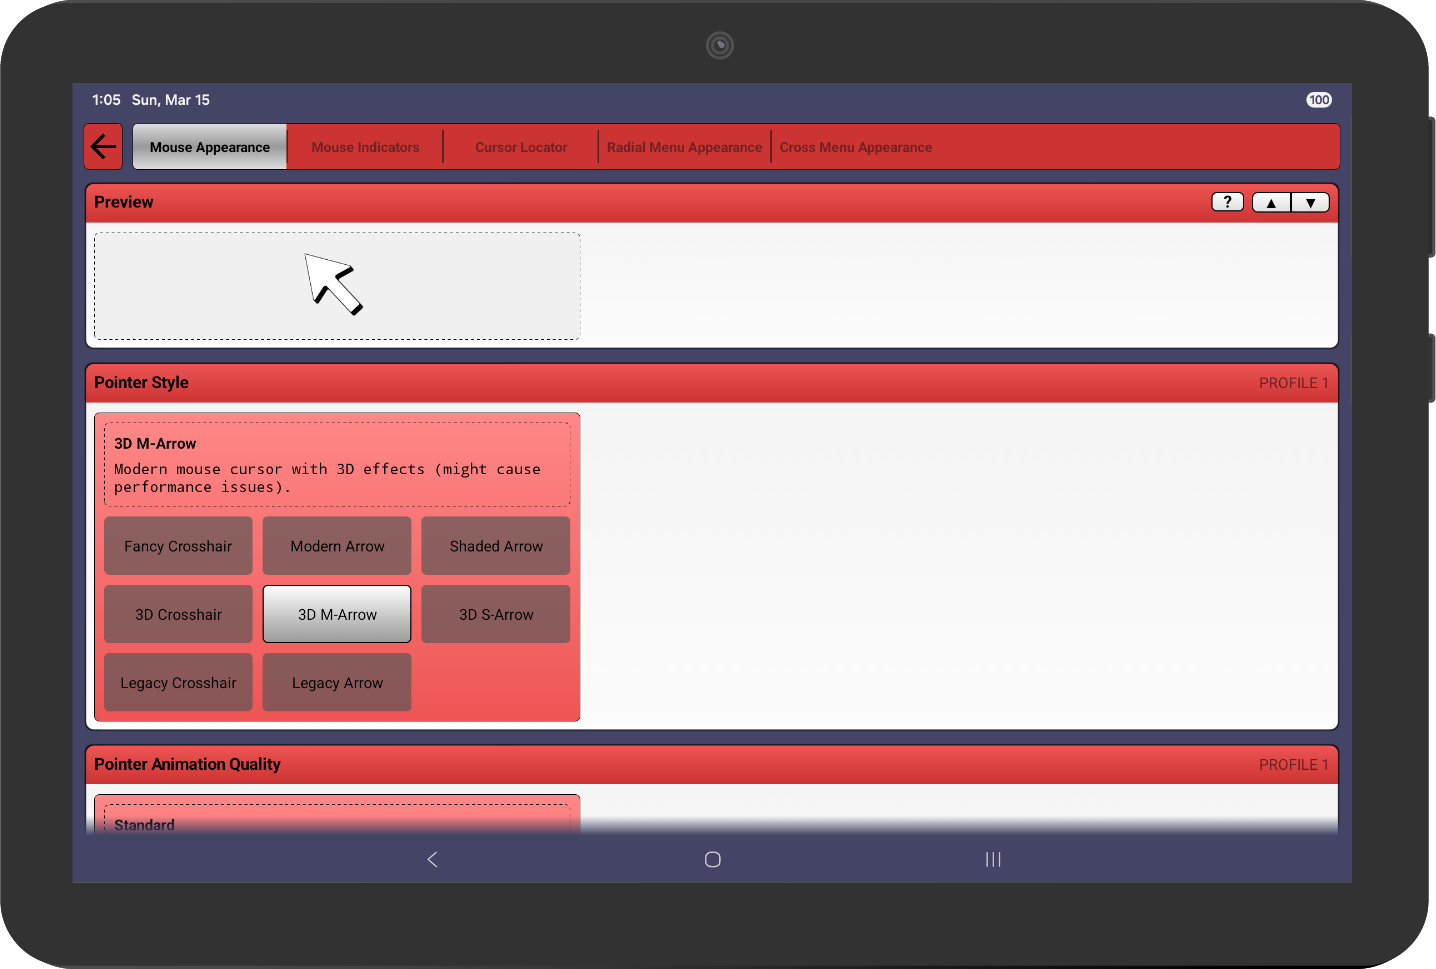The image size is (1436, 969).
Task: Open help with the question mark icon
Action: point(1227,202)
